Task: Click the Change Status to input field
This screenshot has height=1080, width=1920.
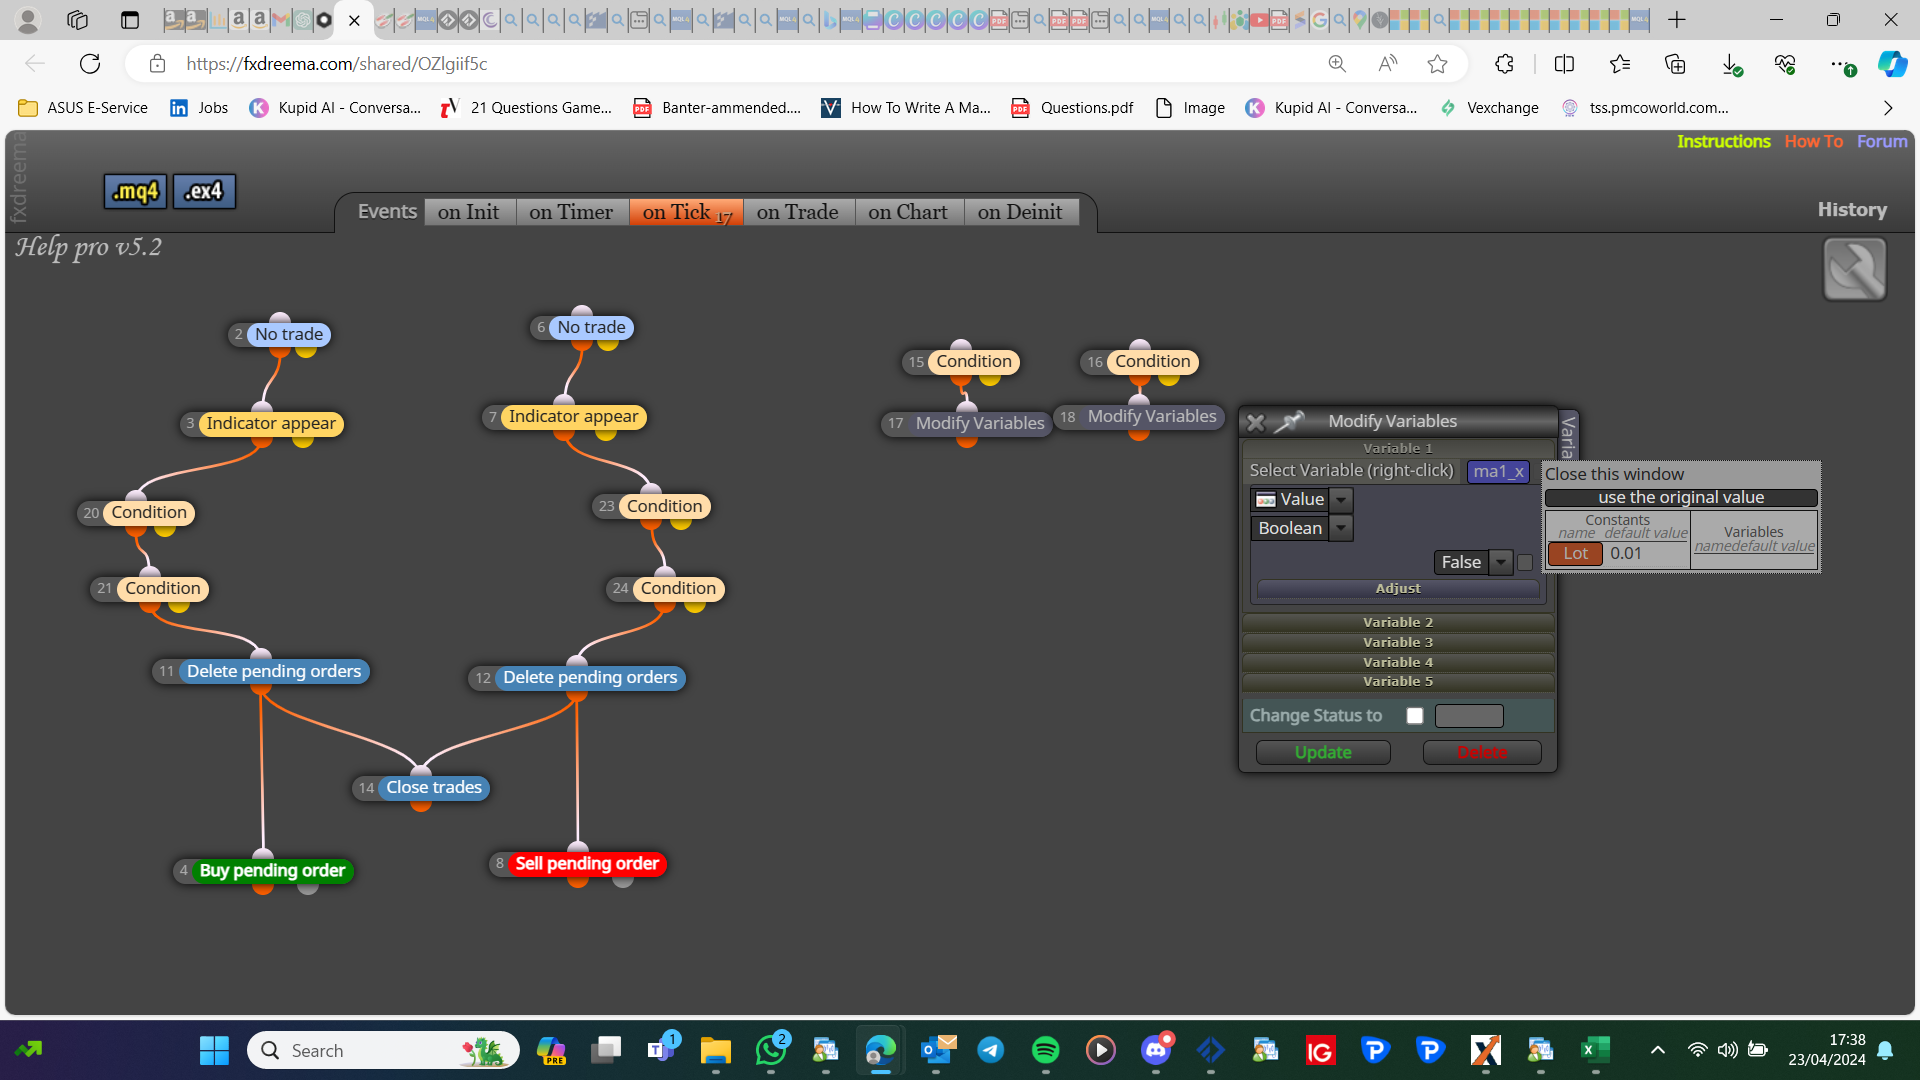Action: 1469,716
